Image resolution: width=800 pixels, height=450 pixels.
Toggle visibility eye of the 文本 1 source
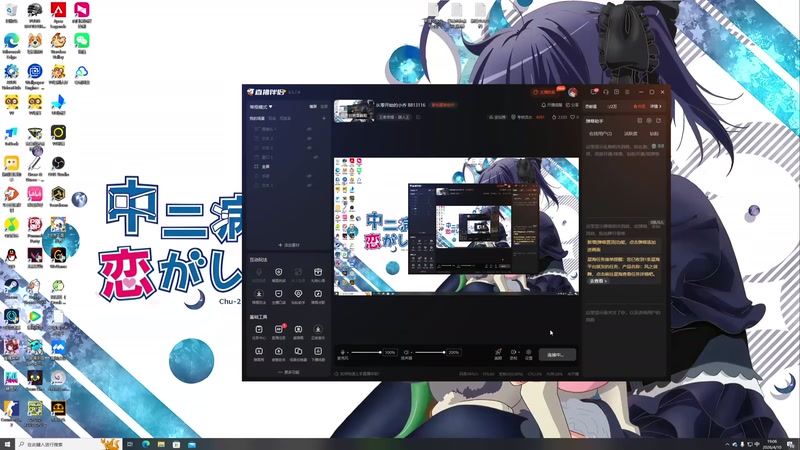click(309, 186)
